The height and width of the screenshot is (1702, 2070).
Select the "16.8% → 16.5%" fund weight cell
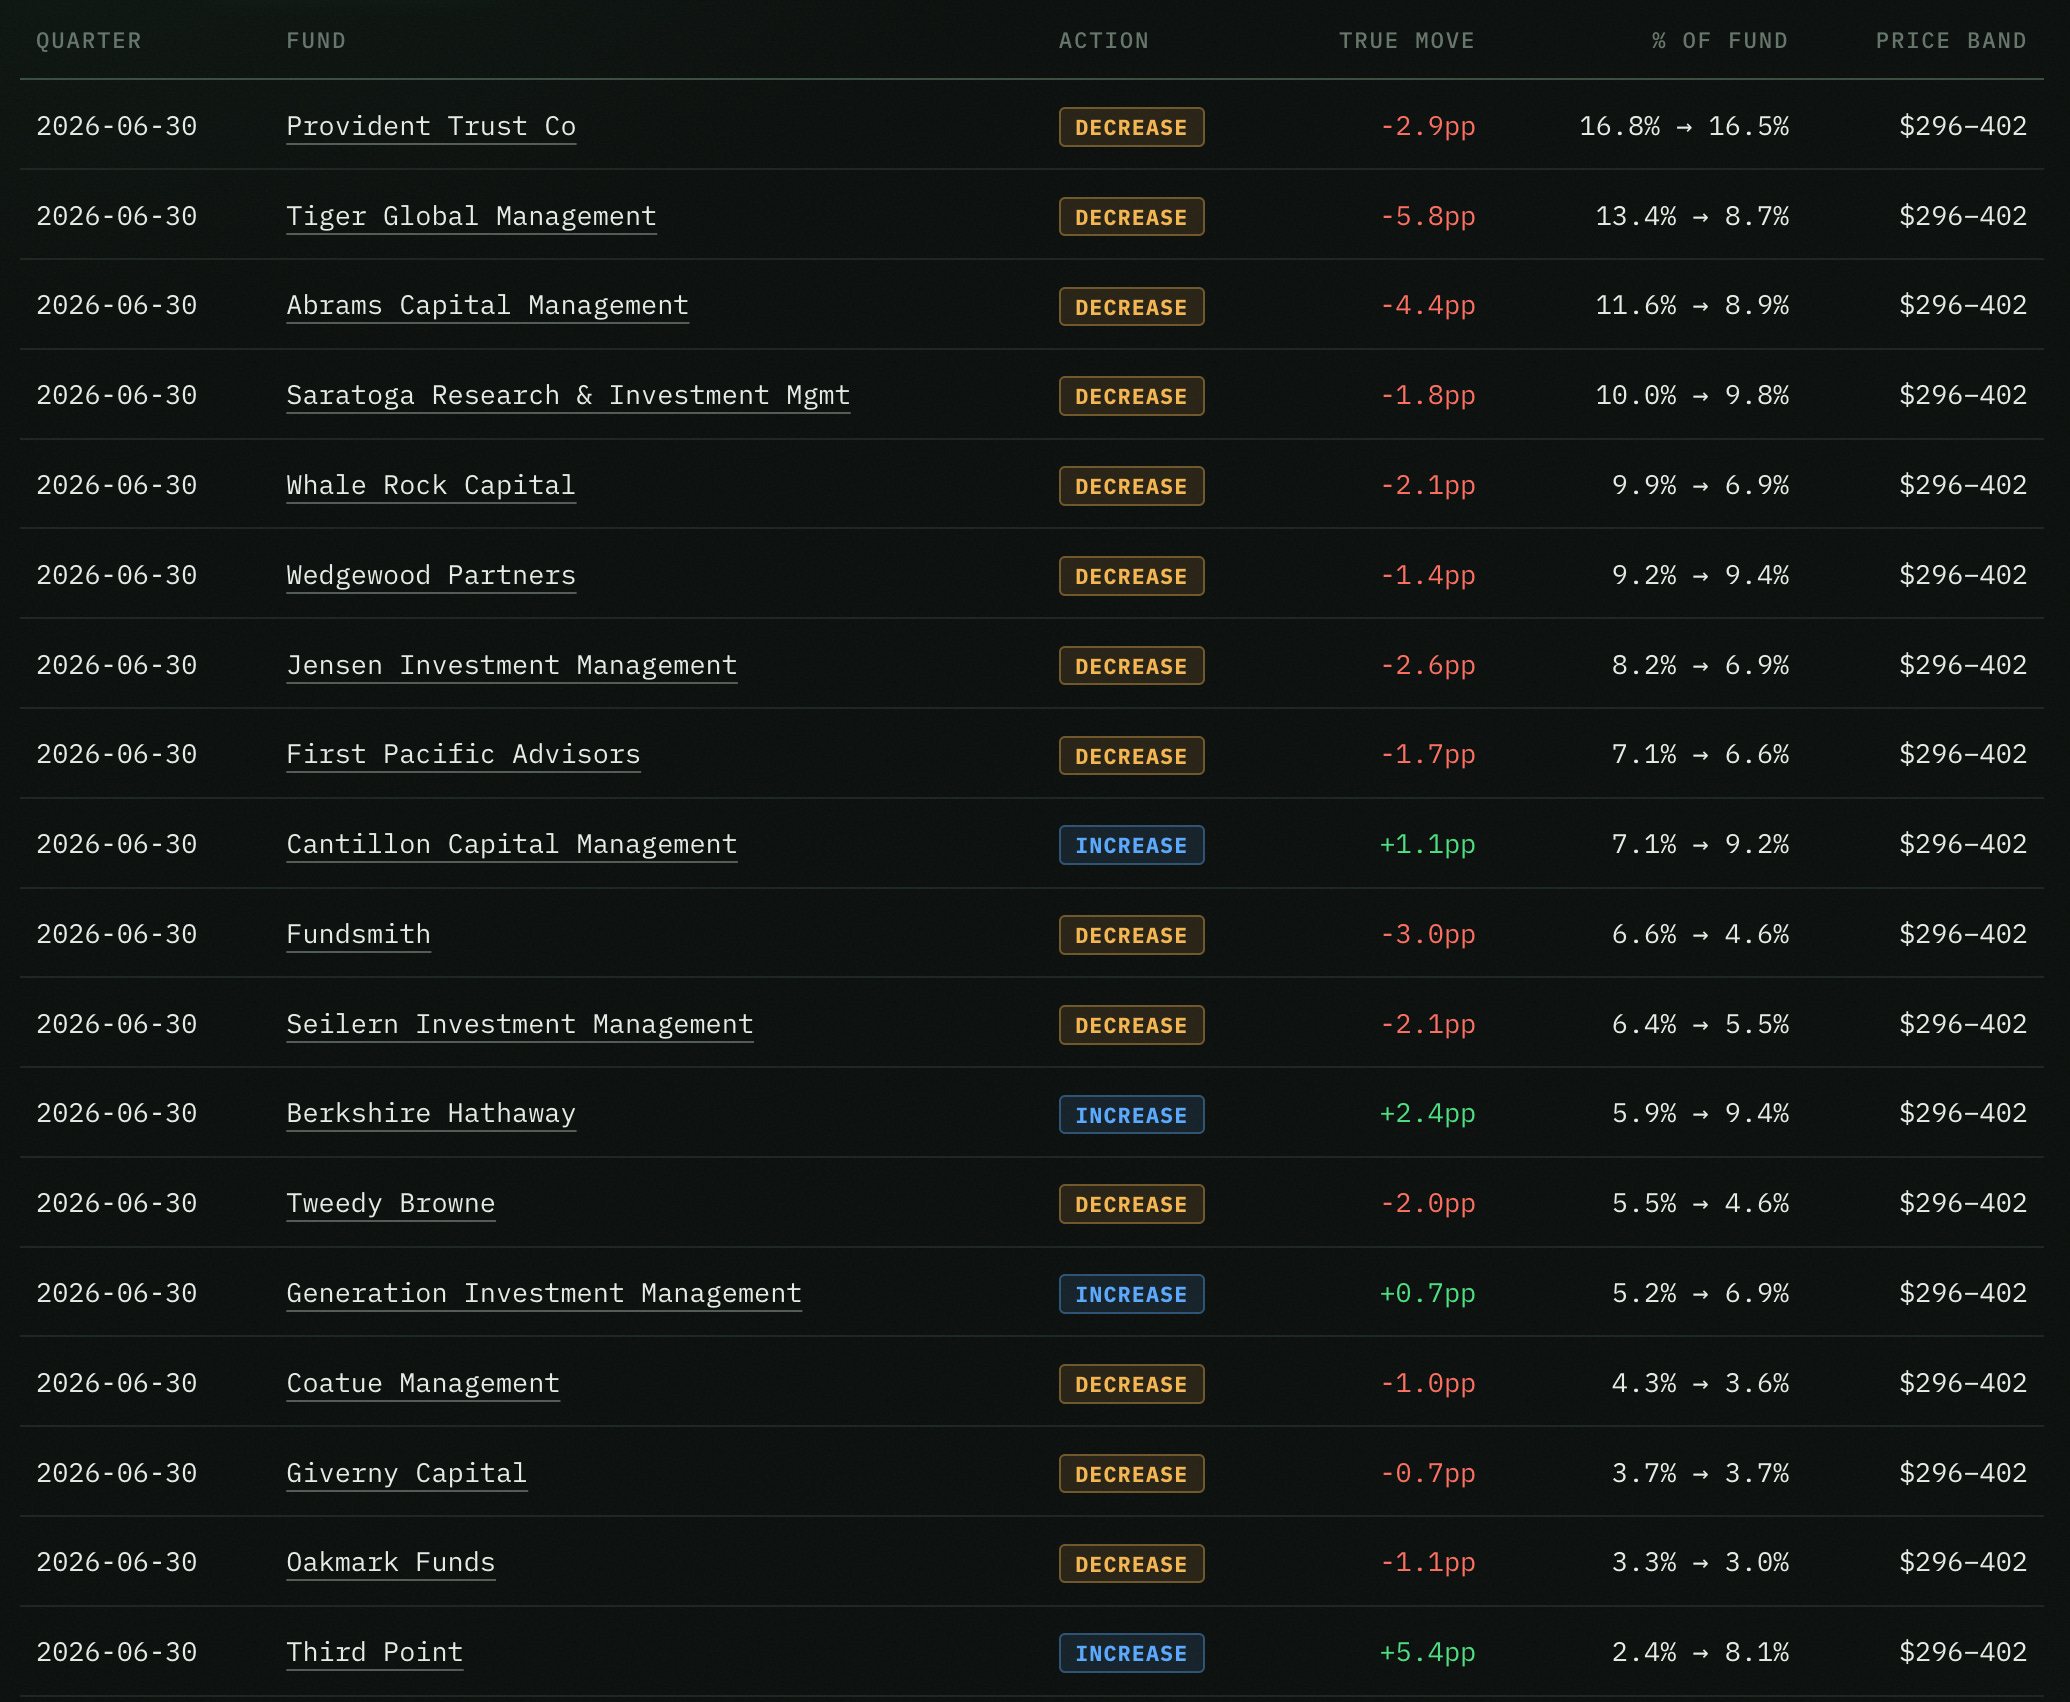(x=1684, y=127)
